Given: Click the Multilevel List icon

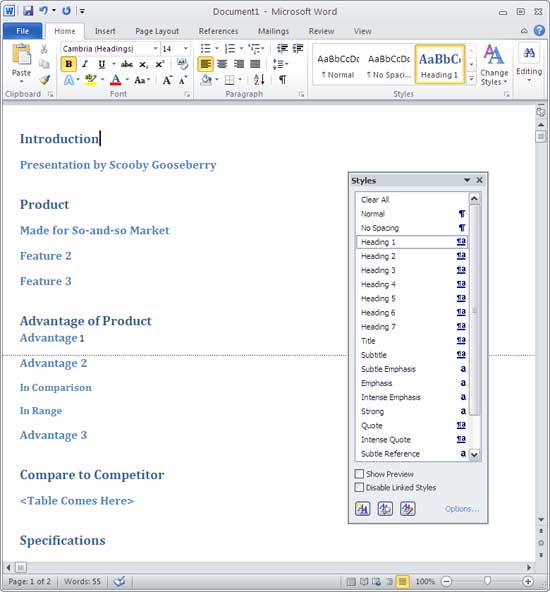Looking at the screenshot, I should pyautogui.click(x=254, y=48).
